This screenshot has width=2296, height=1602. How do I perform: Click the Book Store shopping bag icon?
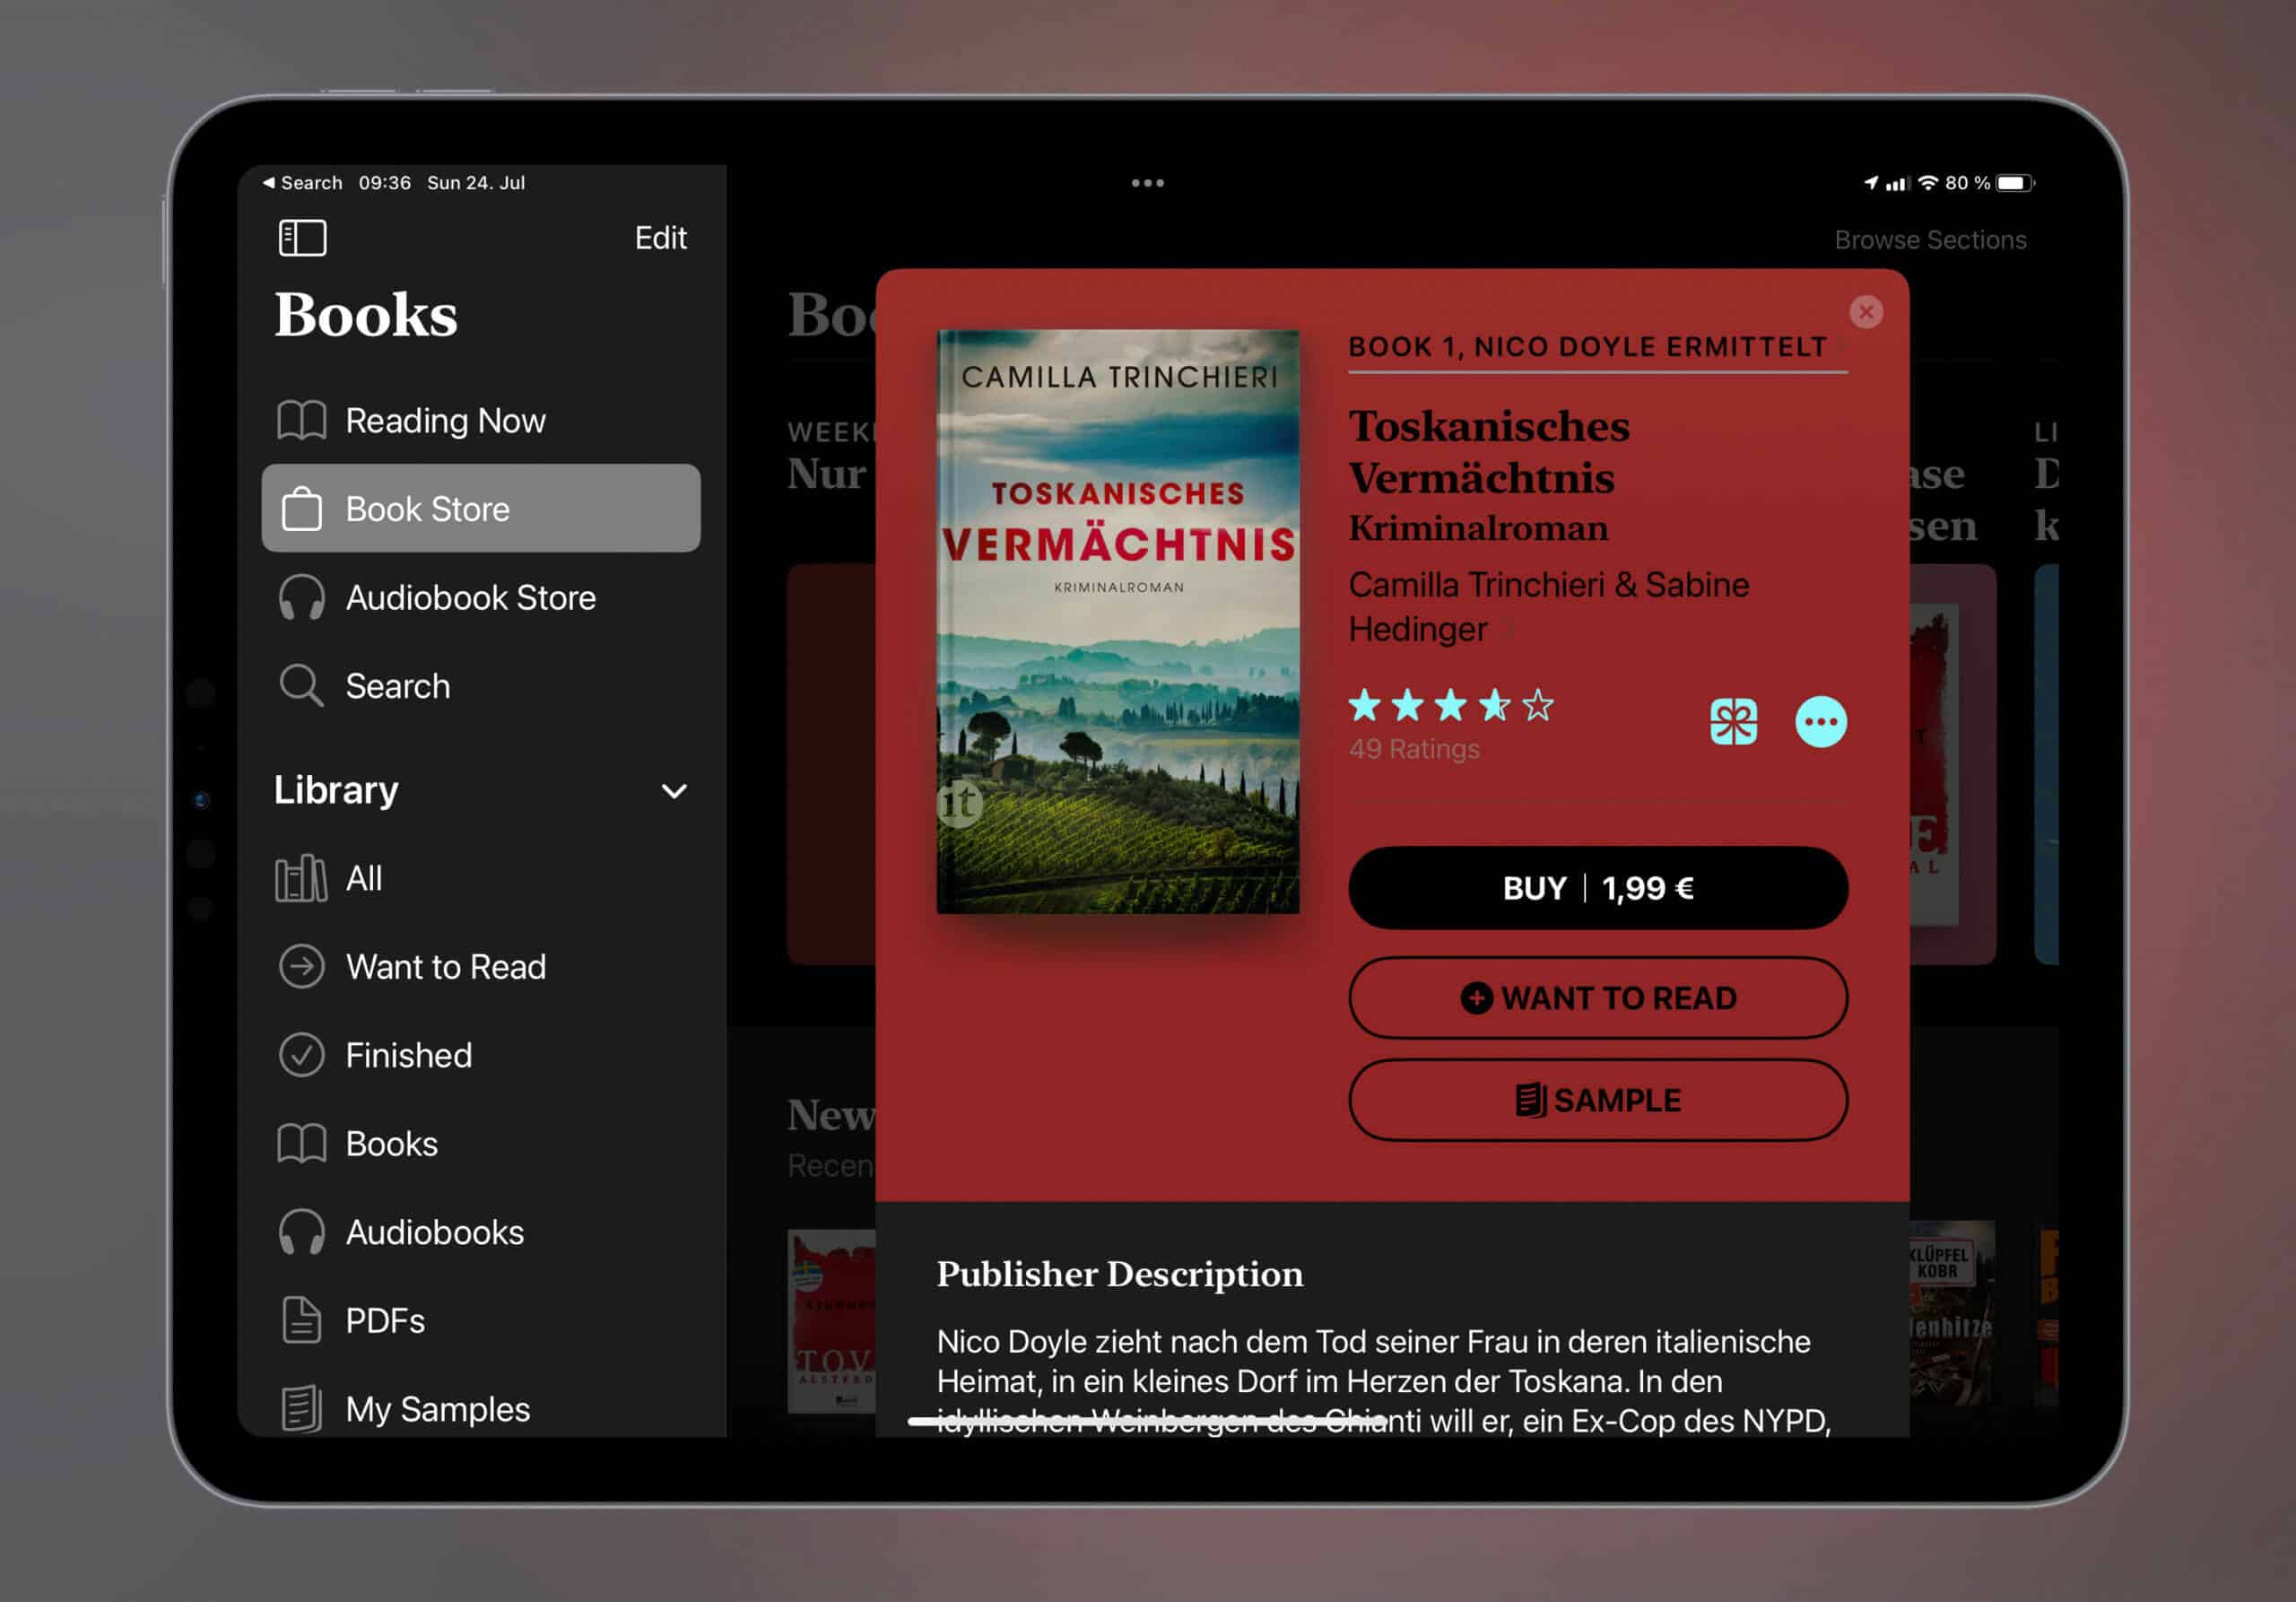tap(301, 508)
